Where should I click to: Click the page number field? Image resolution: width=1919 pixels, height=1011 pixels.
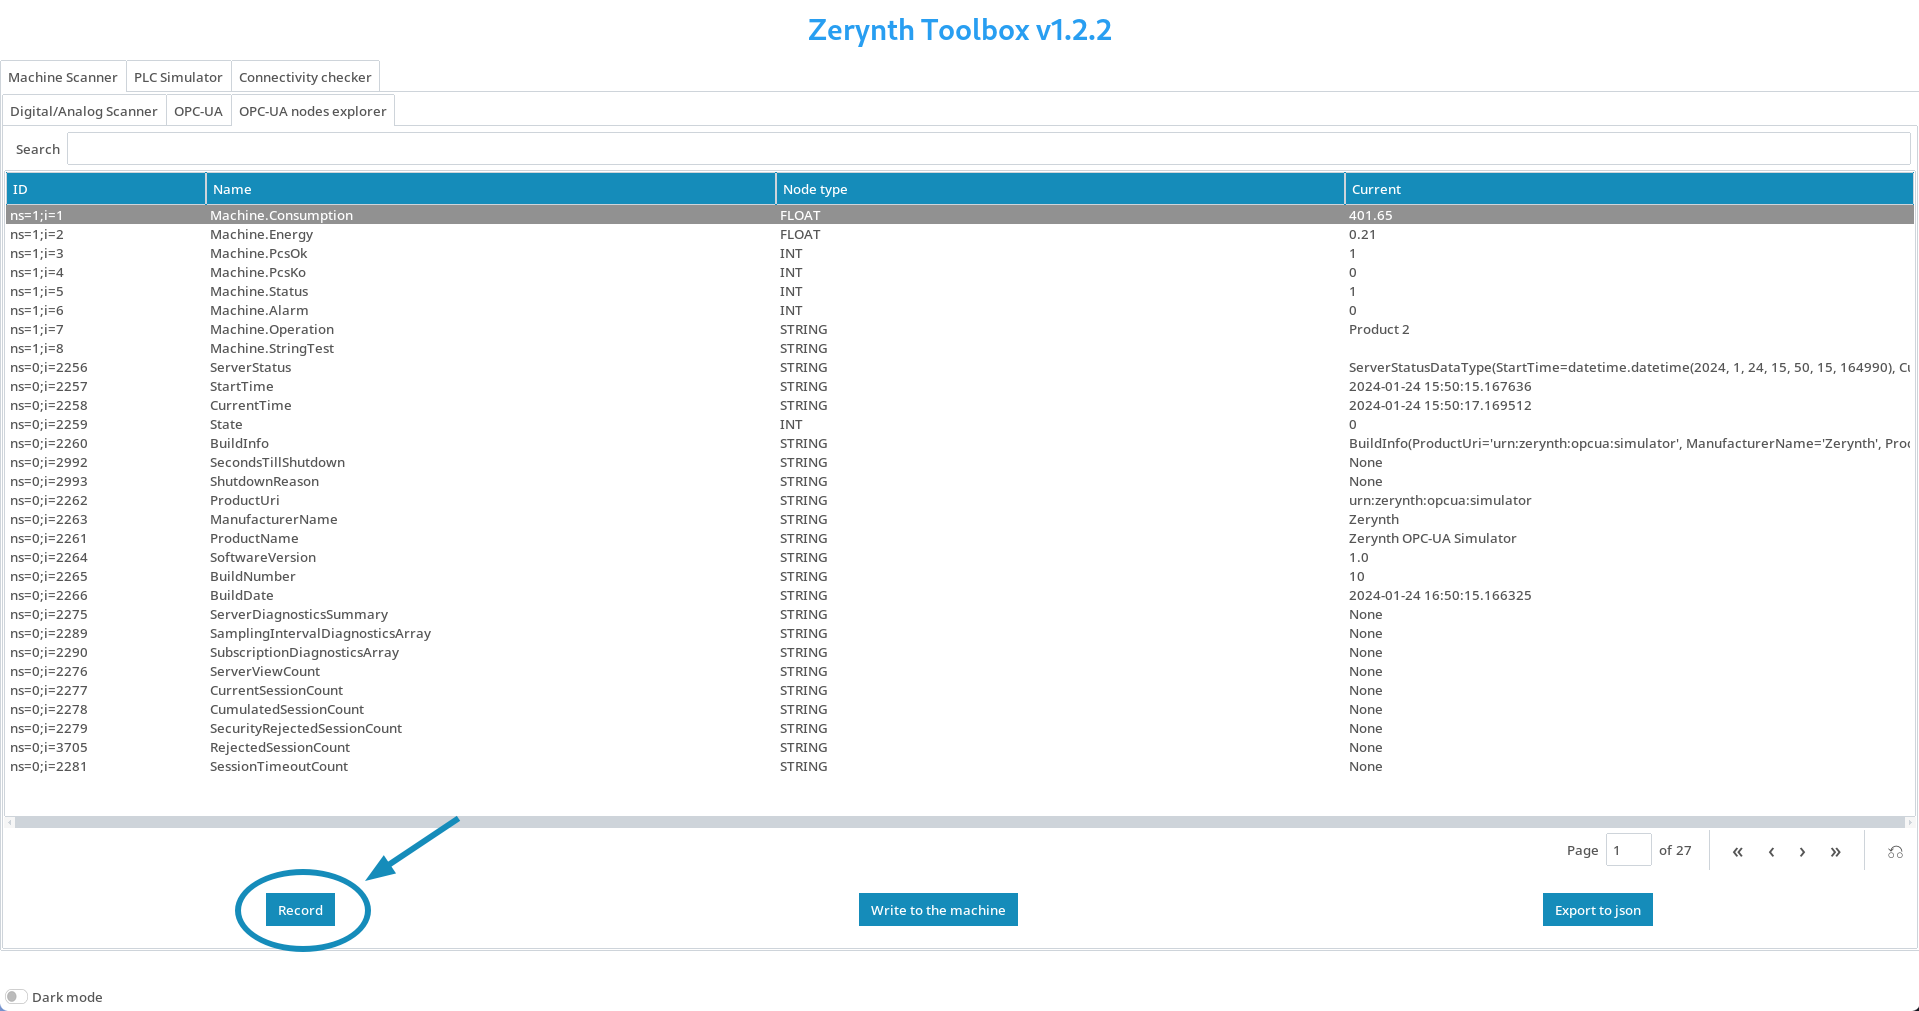coord(1628,850)
